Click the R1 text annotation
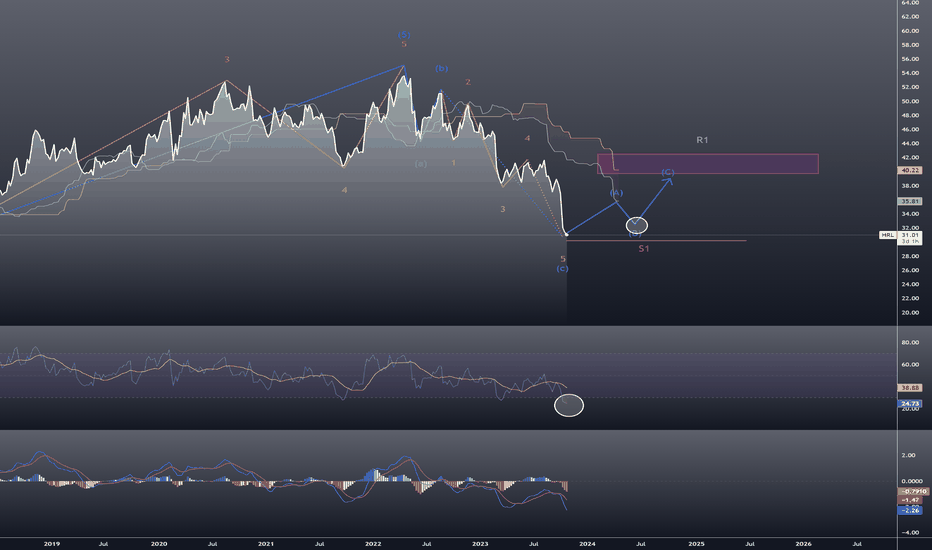The image size is (932, 550). coord(702,140)
